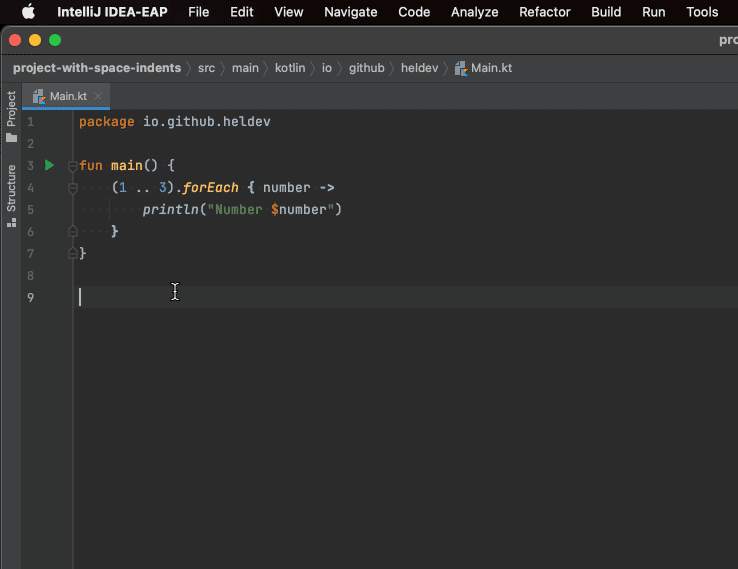Click the "Number" string literal text
Screen dimensions: 738x569
[239, 209]
